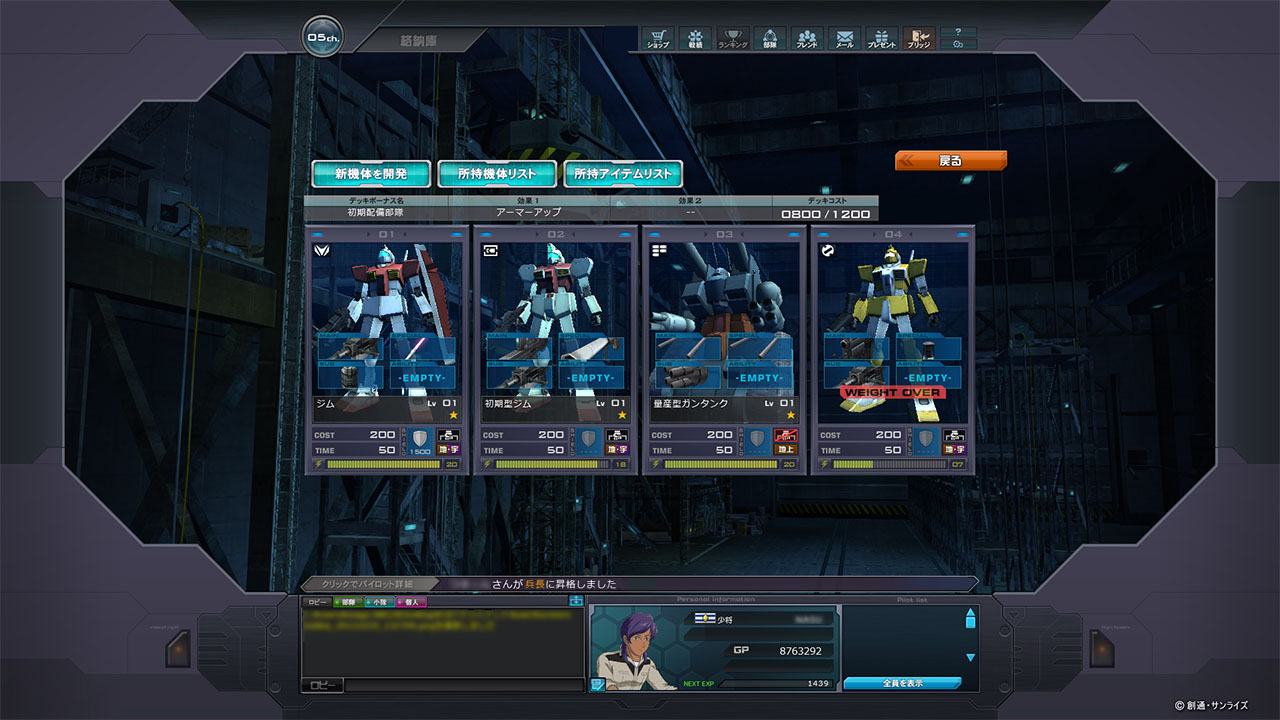Click the orange 戻る back button

tap(951, 160)
